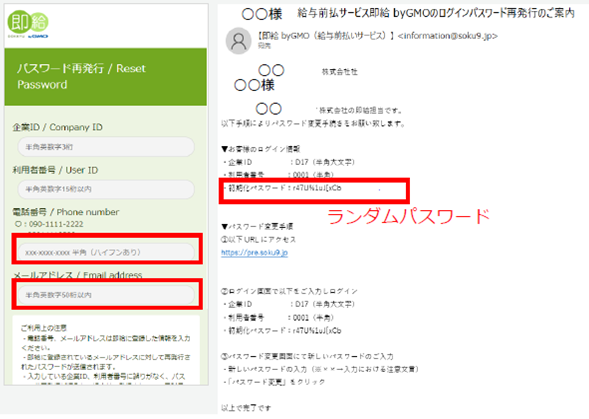Viewport: 589px width, 419px height.
Task: Click the 利用者番号 / User ID label
Action: [55, 170]
